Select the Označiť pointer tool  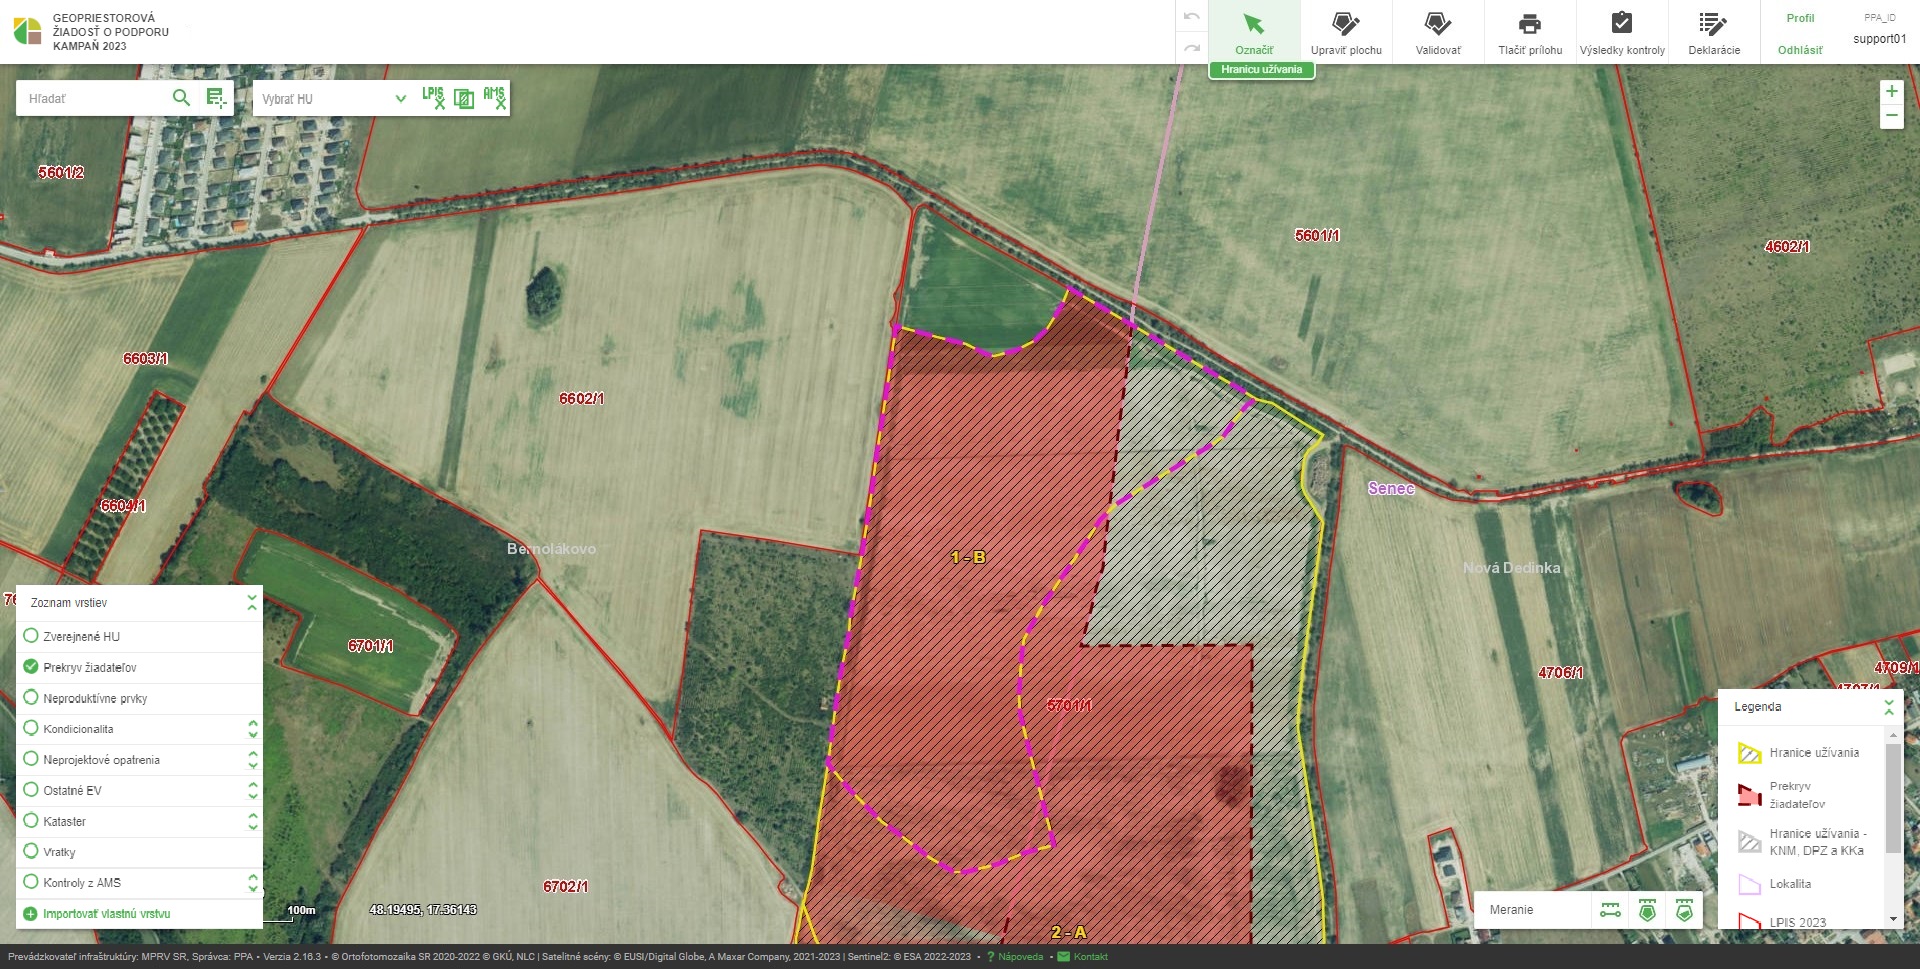(1254, 32)
